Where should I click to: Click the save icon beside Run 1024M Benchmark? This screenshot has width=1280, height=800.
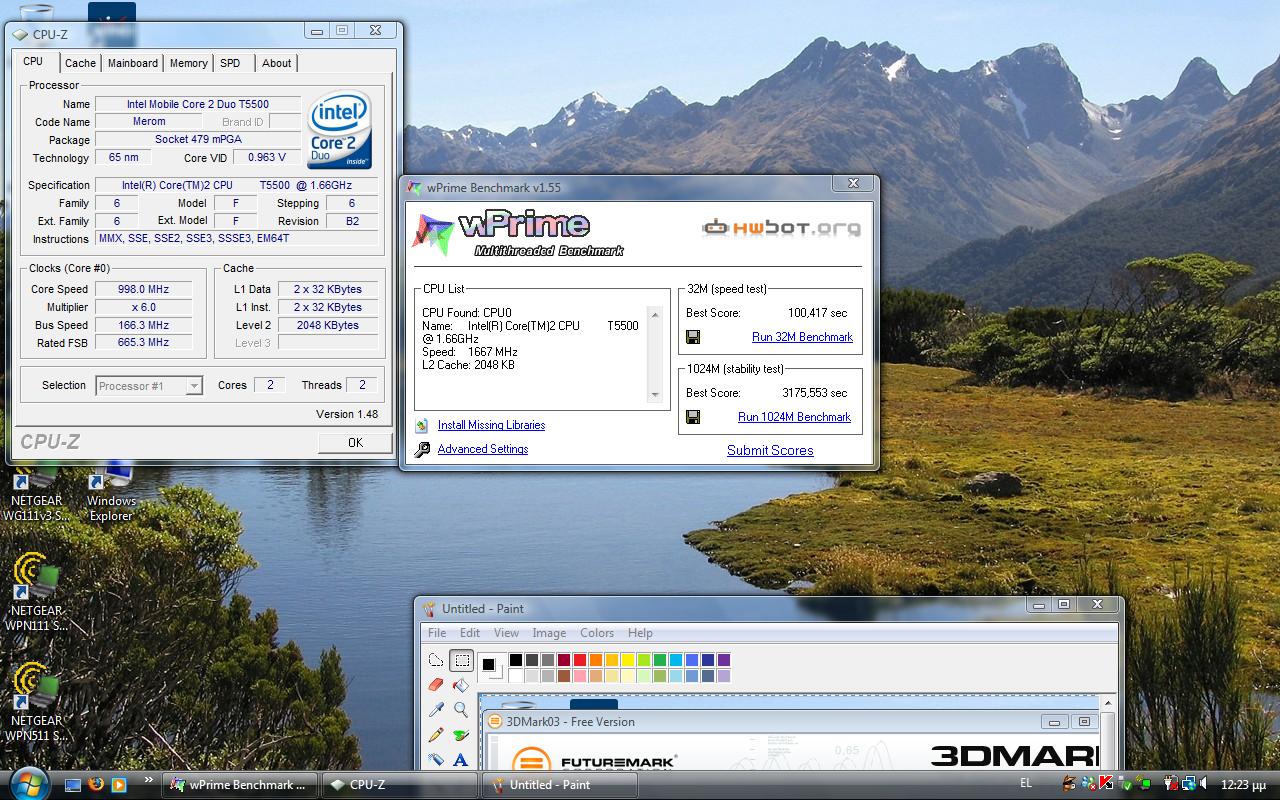click(x=693, y=417)
